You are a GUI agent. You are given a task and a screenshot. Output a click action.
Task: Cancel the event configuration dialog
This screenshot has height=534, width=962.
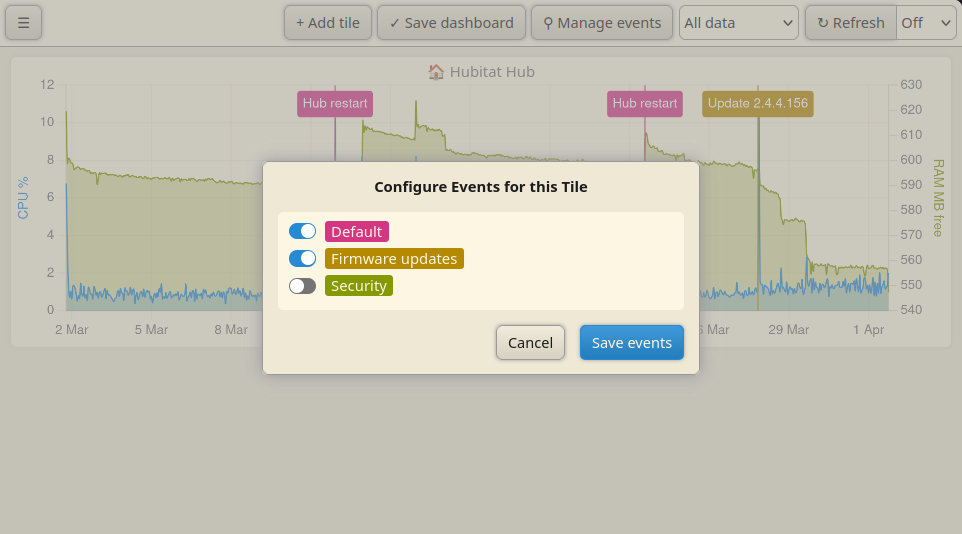pyautogui.click(x=530, y=342)
